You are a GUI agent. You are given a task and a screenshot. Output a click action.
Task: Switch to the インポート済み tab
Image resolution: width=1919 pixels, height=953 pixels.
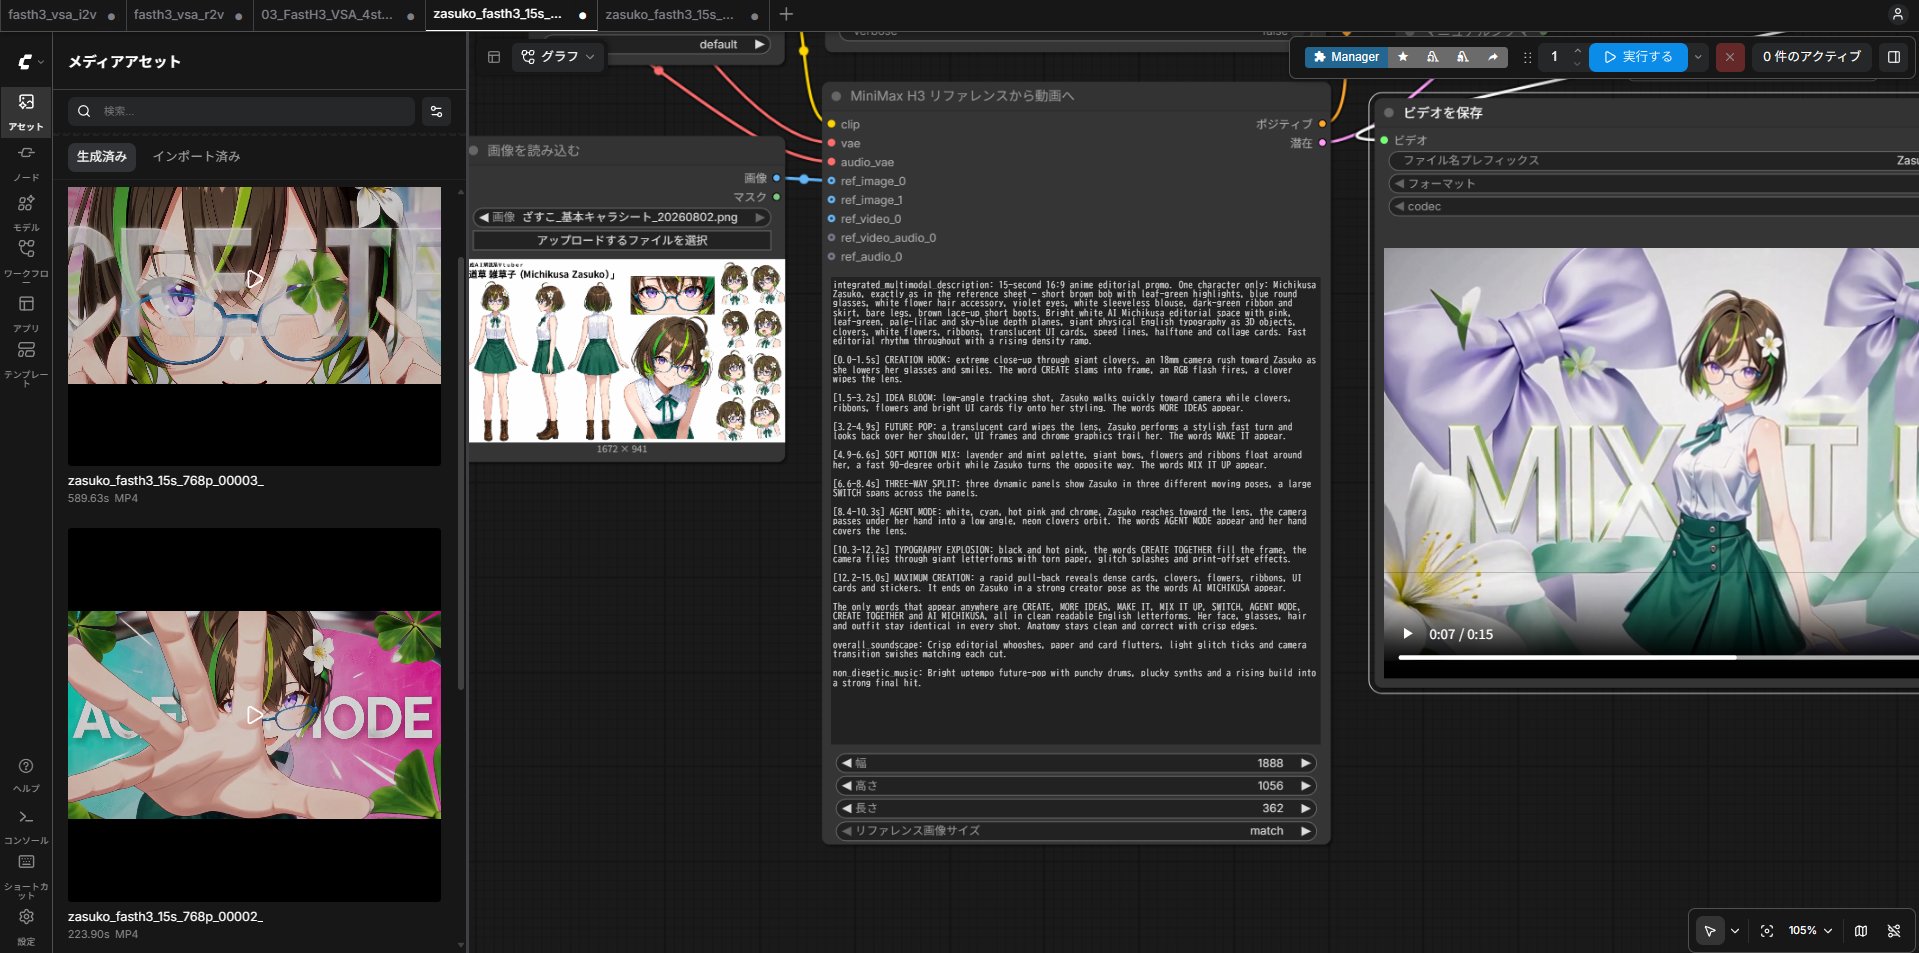[x=196, y=156]
